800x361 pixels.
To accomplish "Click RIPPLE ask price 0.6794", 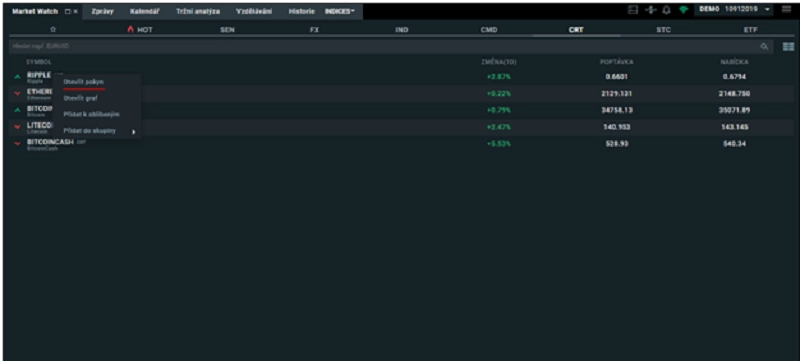I will point(734,77).
